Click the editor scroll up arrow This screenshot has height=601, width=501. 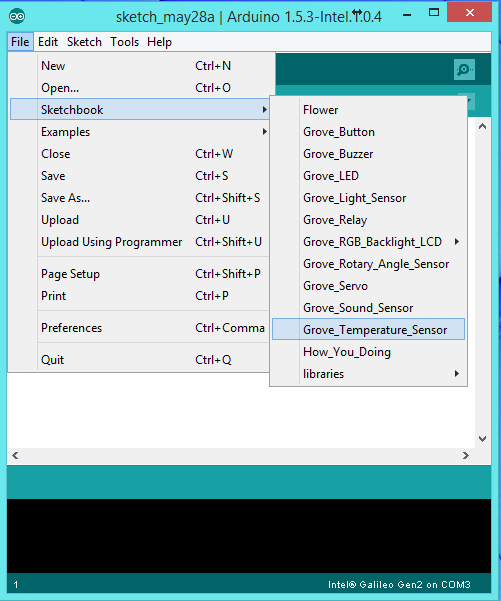coord(483,126)
